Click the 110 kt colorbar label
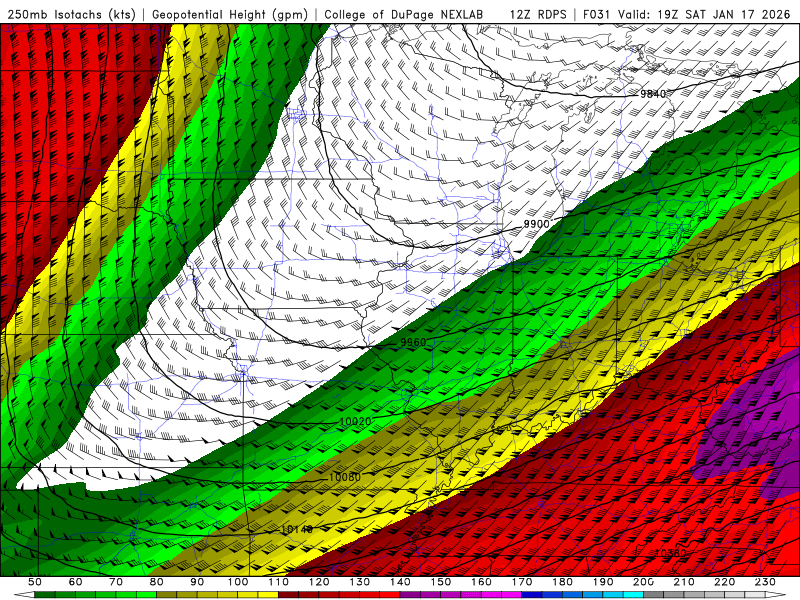Image resolution: width=800 pixels, height=600 pixels. [278, 582]
